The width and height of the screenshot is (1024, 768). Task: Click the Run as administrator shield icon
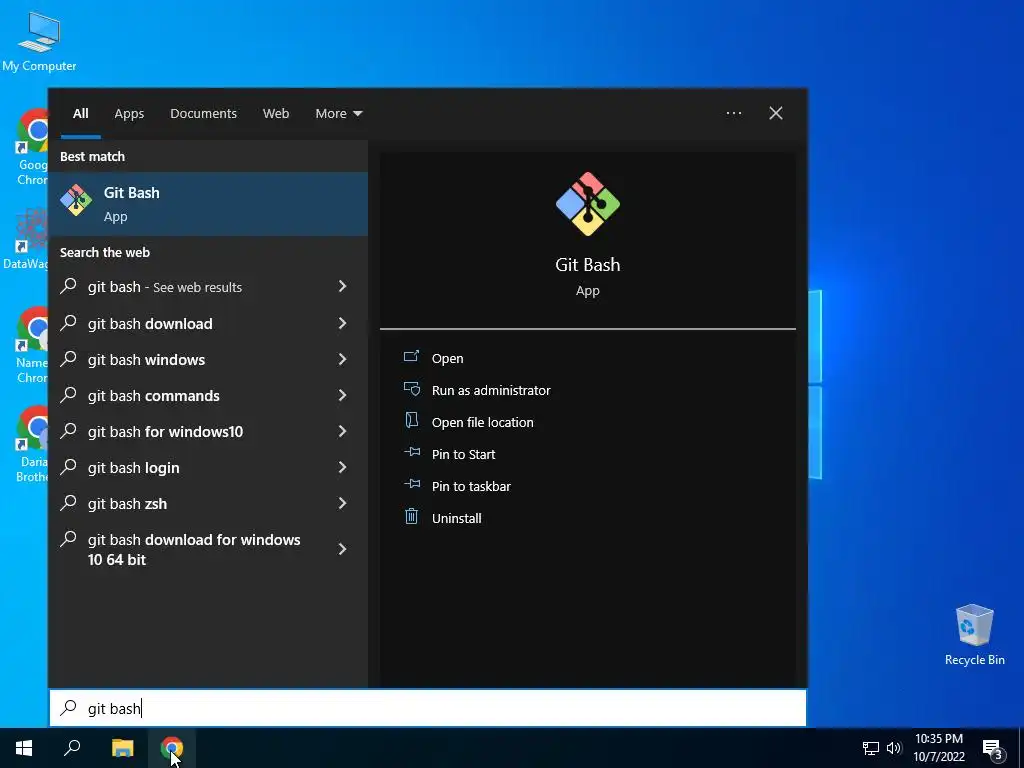[411, 389]
